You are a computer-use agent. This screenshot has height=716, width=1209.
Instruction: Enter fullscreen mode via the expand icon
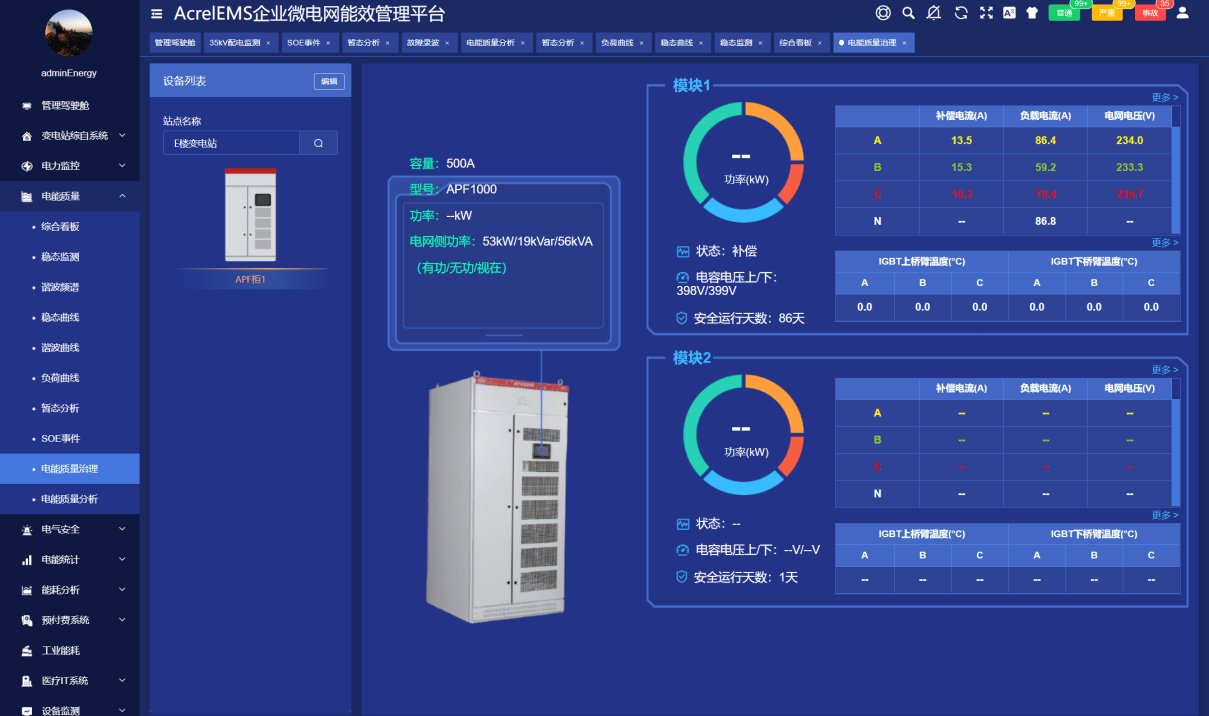[986, 13]
